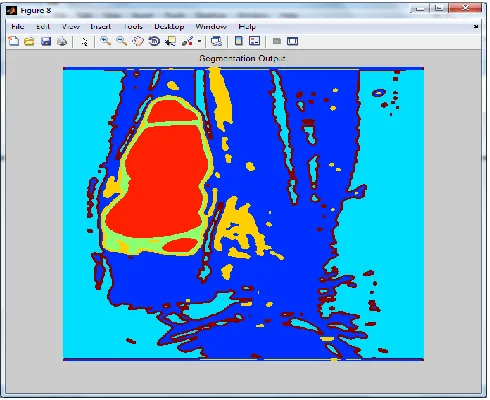Activate the Edit Plot arrow tool
Image resolution: width=490 pixels, height=400 pixels.
coord(85,42)
